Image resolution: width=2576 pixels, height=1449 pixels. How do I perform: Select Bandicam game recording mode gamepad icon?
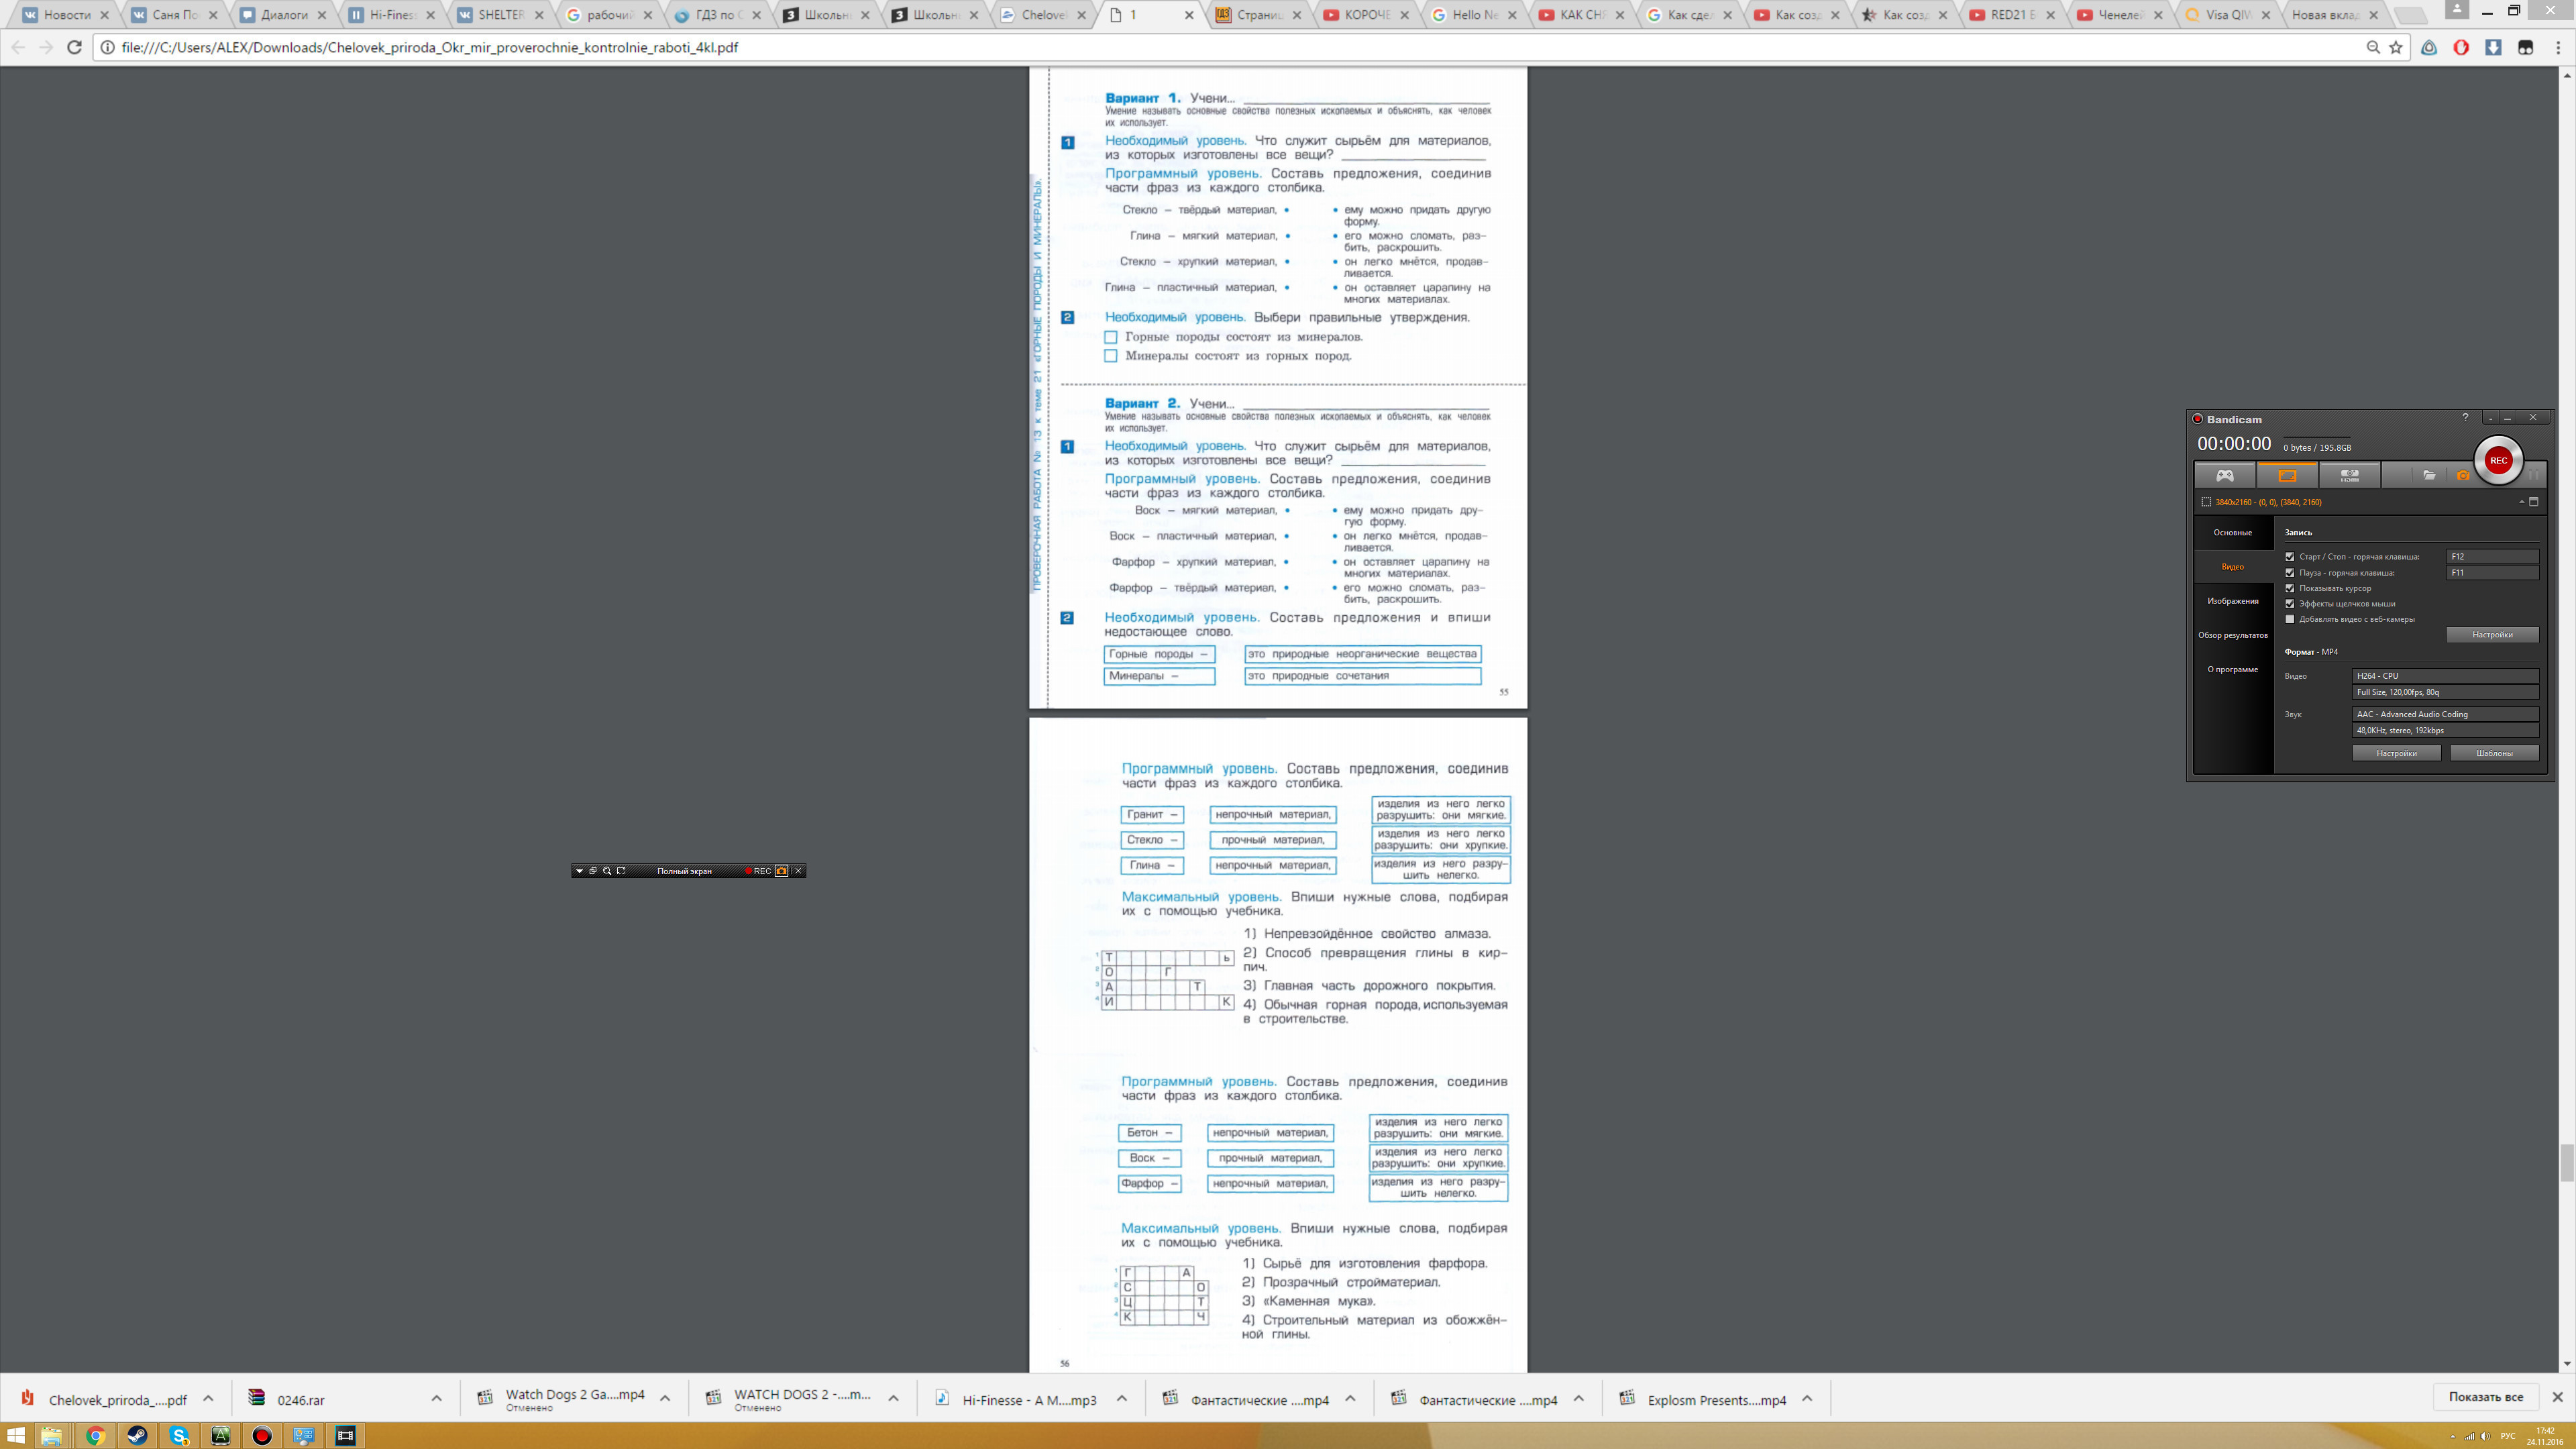pyautogui.click(x=2224, y=475)
